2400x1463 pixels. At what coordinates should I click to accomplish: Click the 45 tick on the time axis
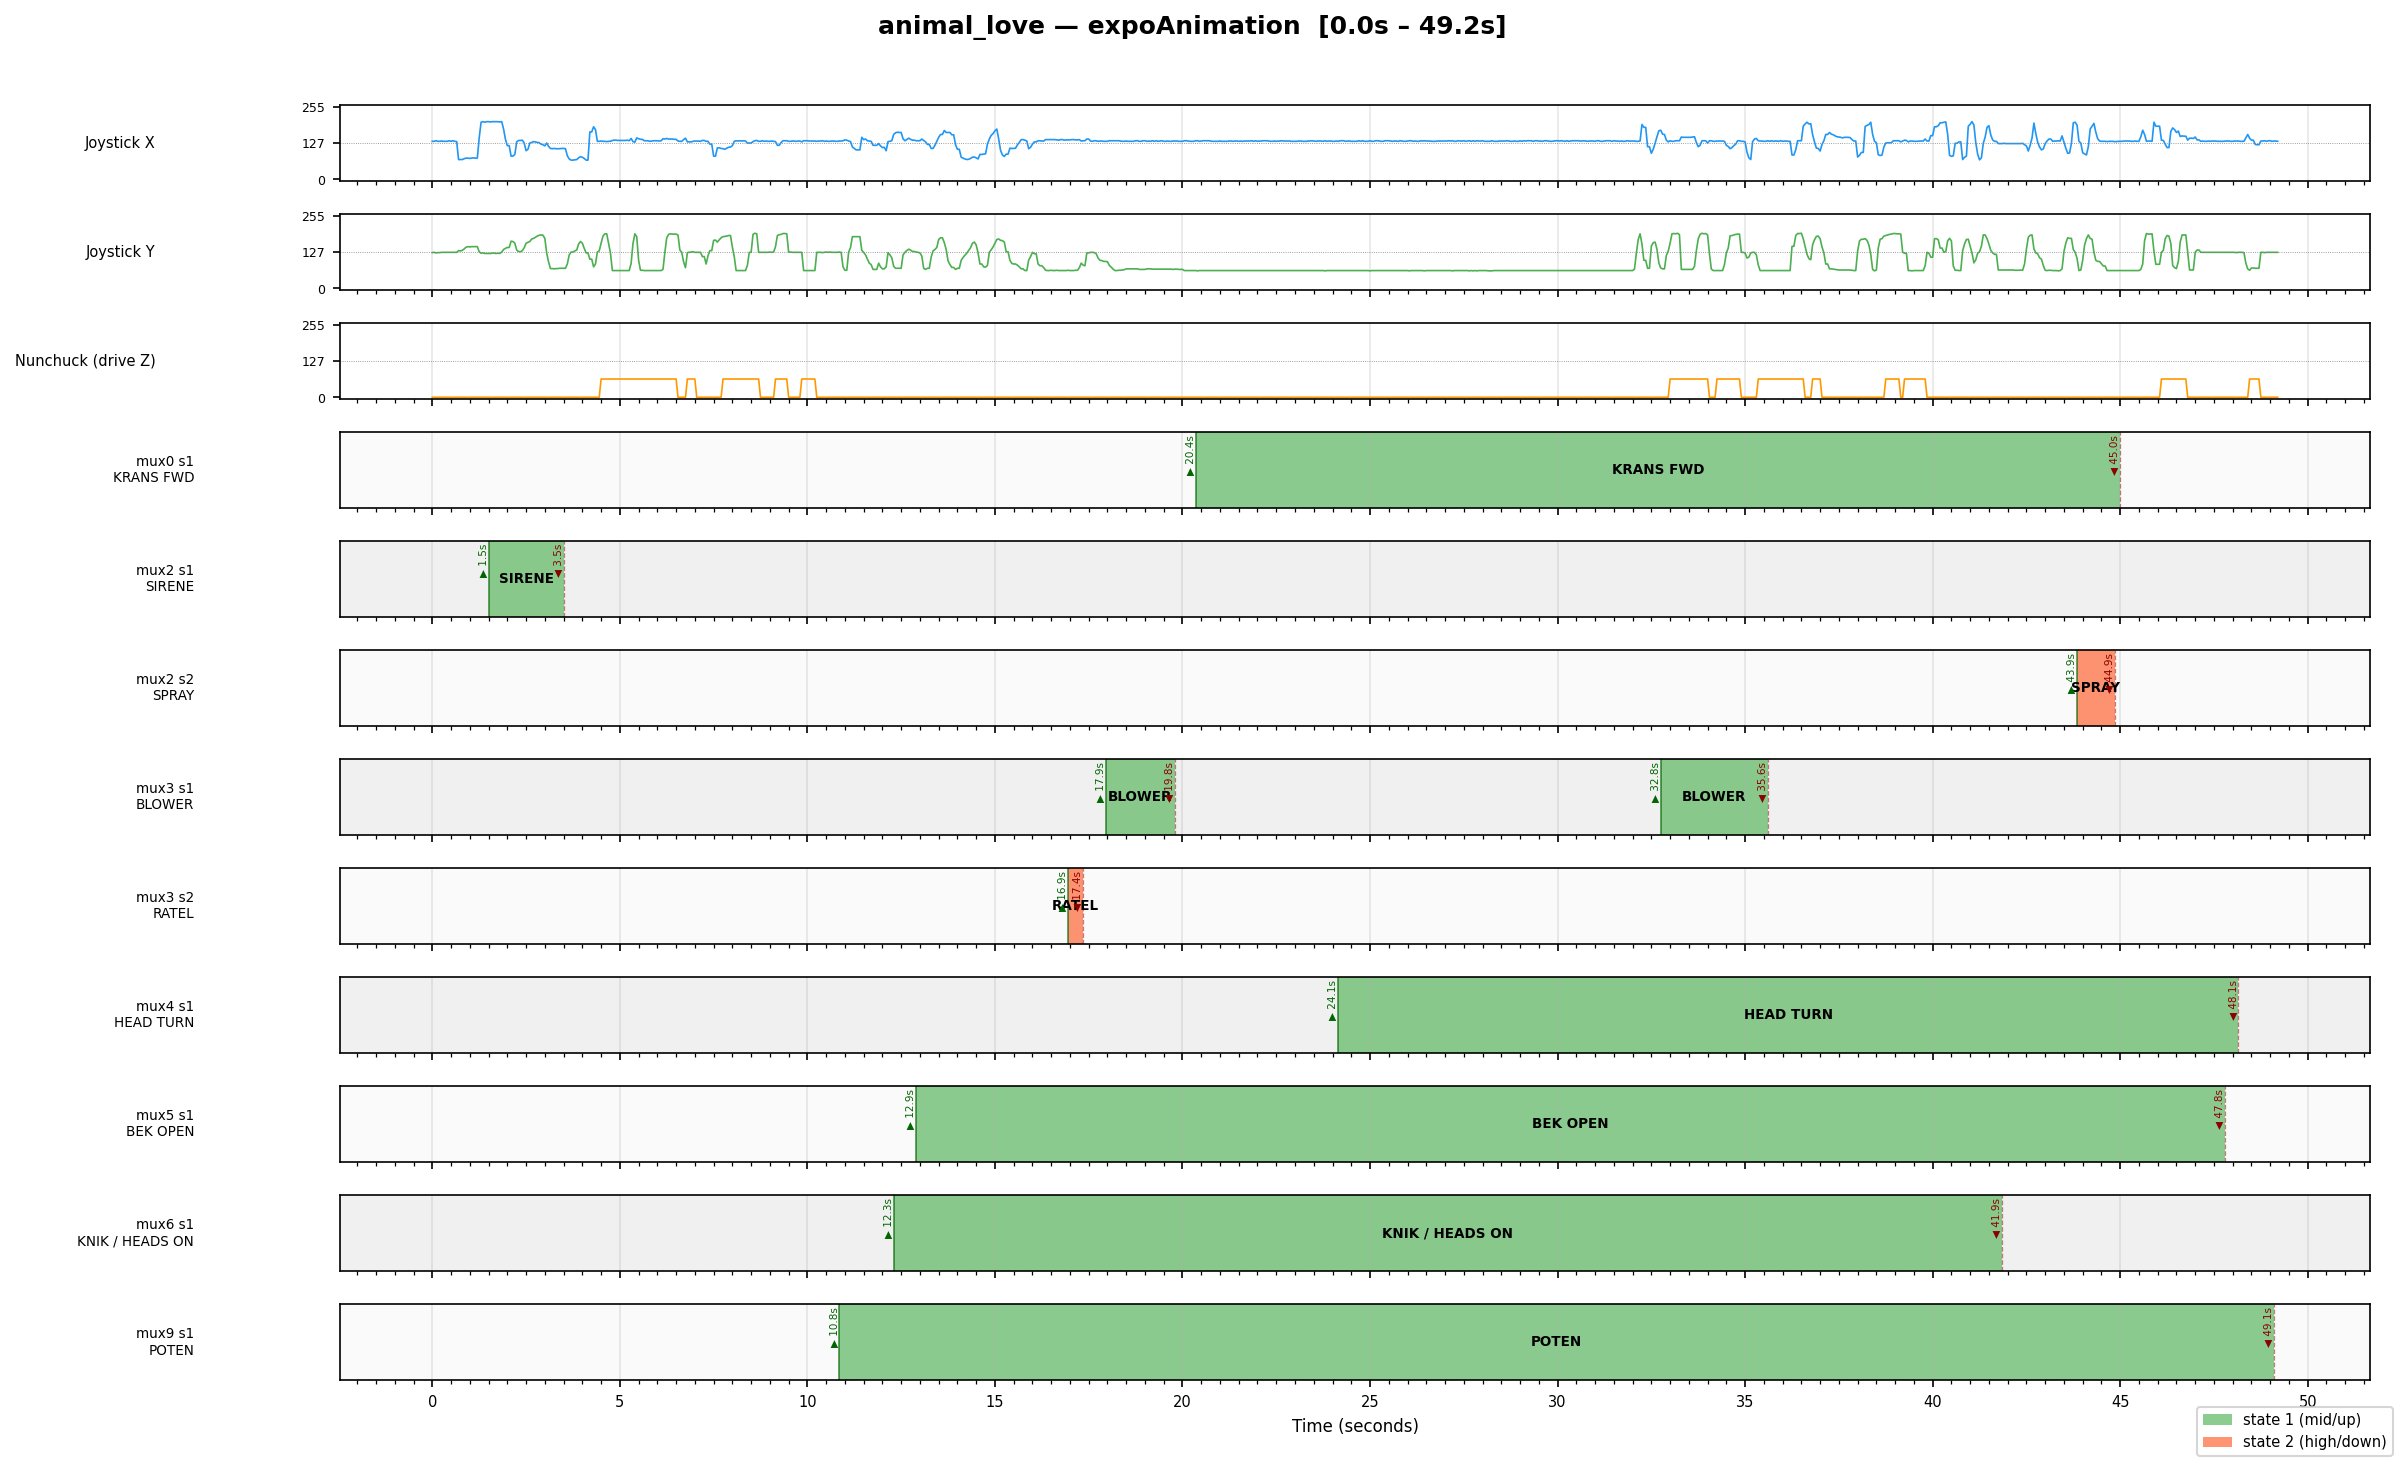click(x=2120, y=1402)
